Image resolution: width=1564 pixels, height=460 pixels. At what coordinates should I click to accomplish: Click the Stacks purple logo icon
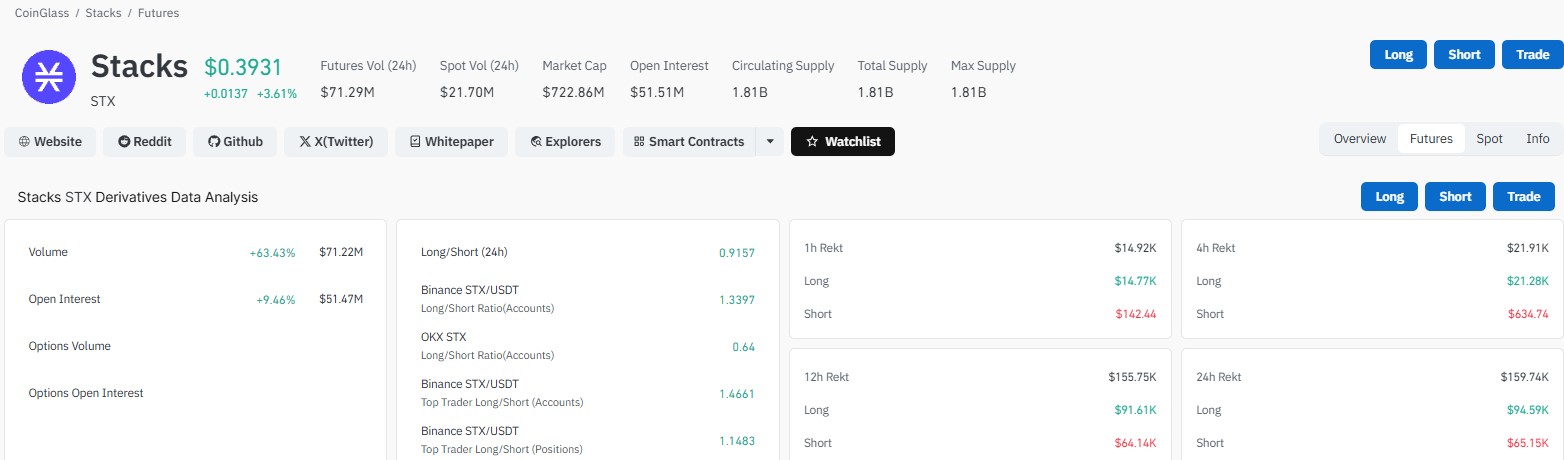[x=48, y=76]
